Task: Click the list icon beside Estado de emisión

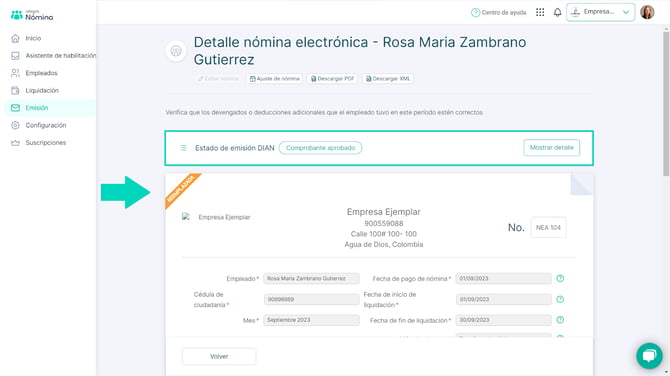Action: point(183,148)
